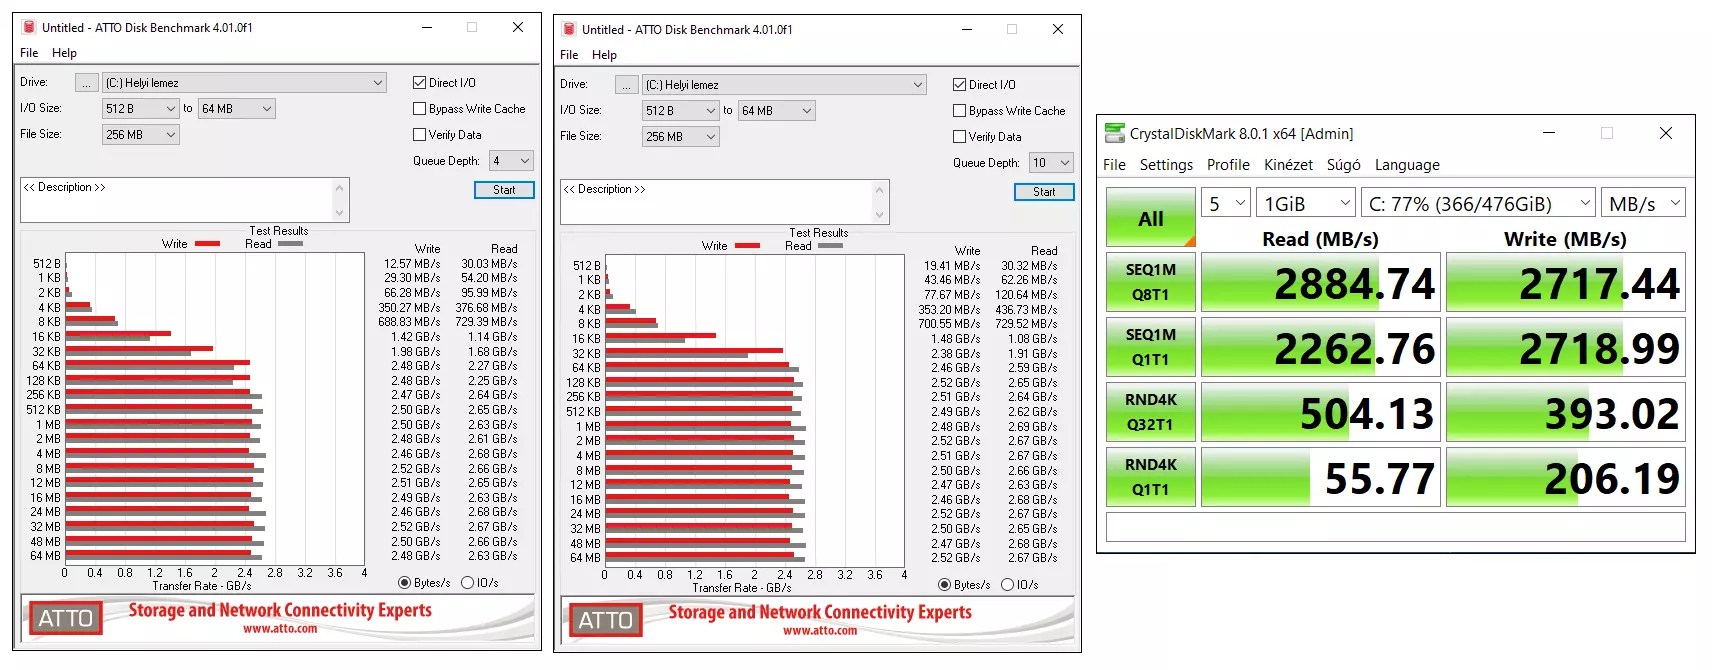Click the 504.13 read result cell
Image resolution: width=1712 pixels, height=670 pixels.
coord(1321,412)
